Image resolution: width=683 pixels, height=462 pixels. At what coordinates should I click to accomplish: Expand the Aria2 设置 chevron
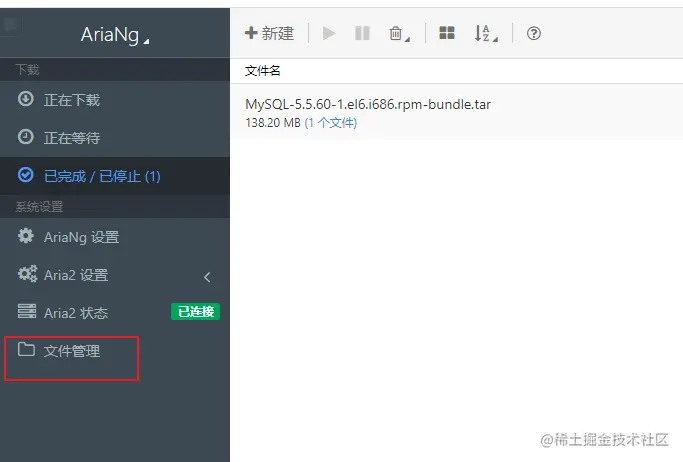click(x=207, y=277)
